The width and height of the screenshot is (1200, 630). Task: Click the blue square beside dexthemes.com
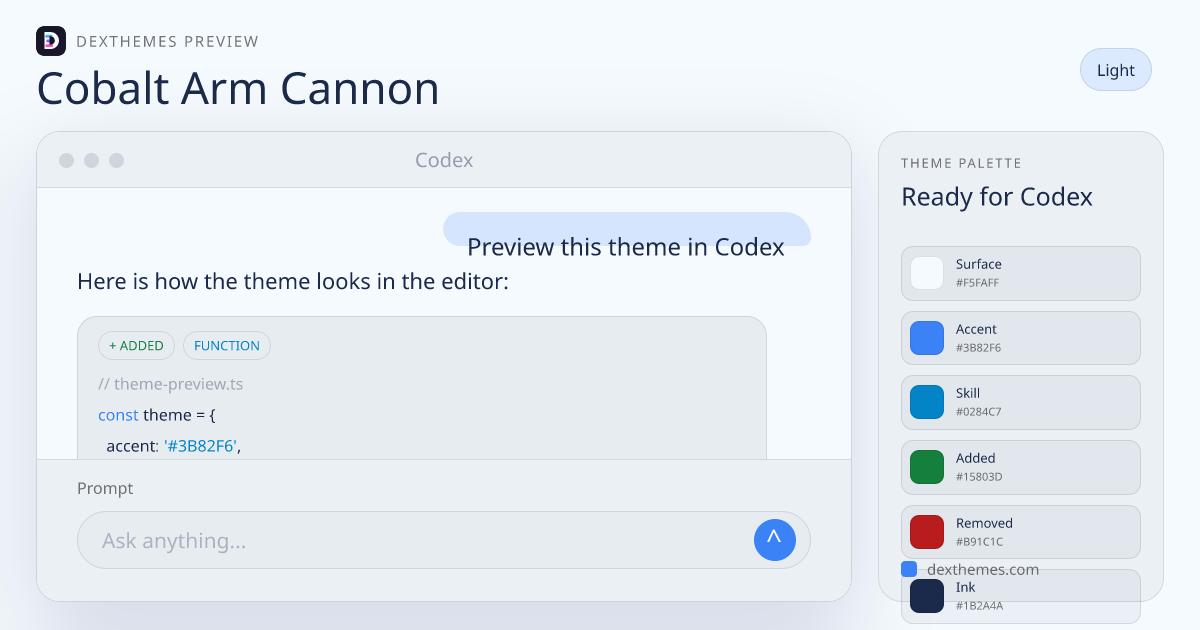click(909, 569)
